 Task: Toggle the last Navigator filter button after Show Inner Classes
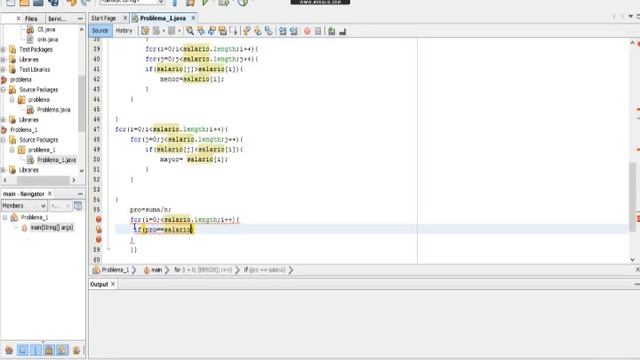pyautogui.click(x=76, y=350)
